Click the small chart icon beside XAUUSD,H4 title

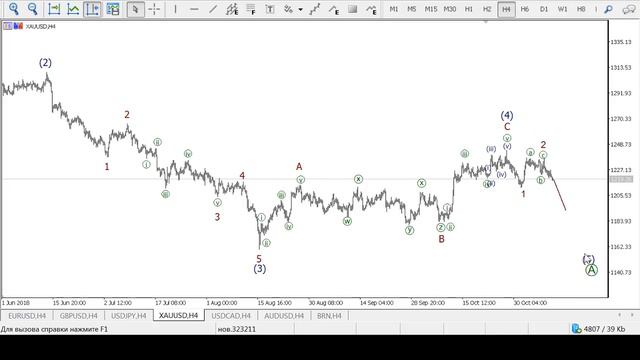(7, 26)
